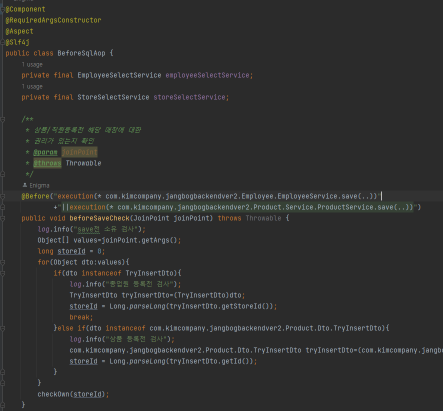The image size is (443, 411).
Task: Click the Enigma author hint above @Before
Action: point(36,185)
